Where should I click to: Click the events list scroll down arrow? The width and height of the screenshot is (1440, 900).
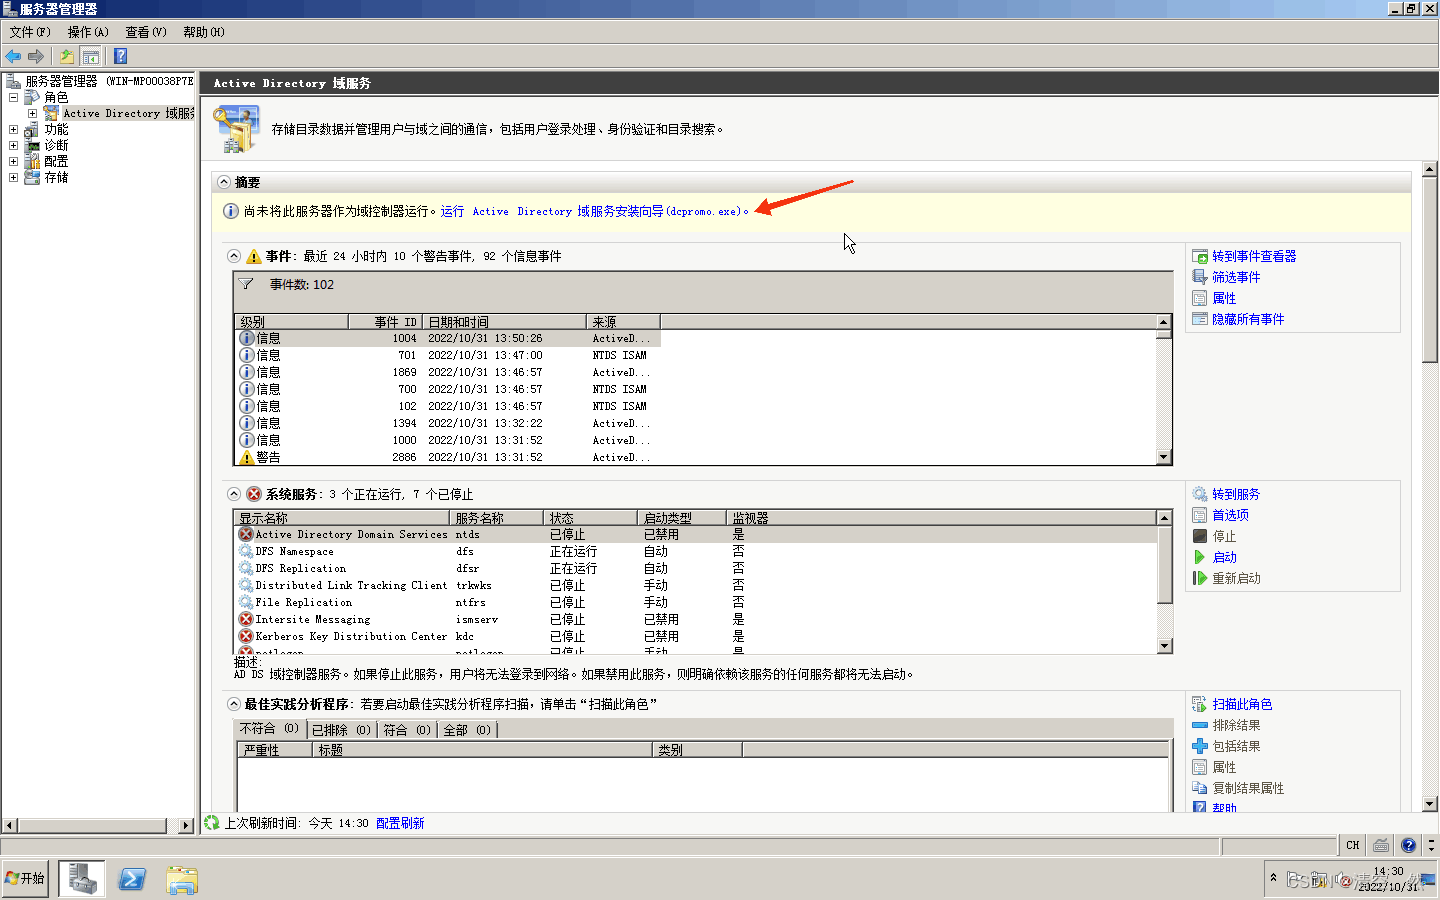1163,457
